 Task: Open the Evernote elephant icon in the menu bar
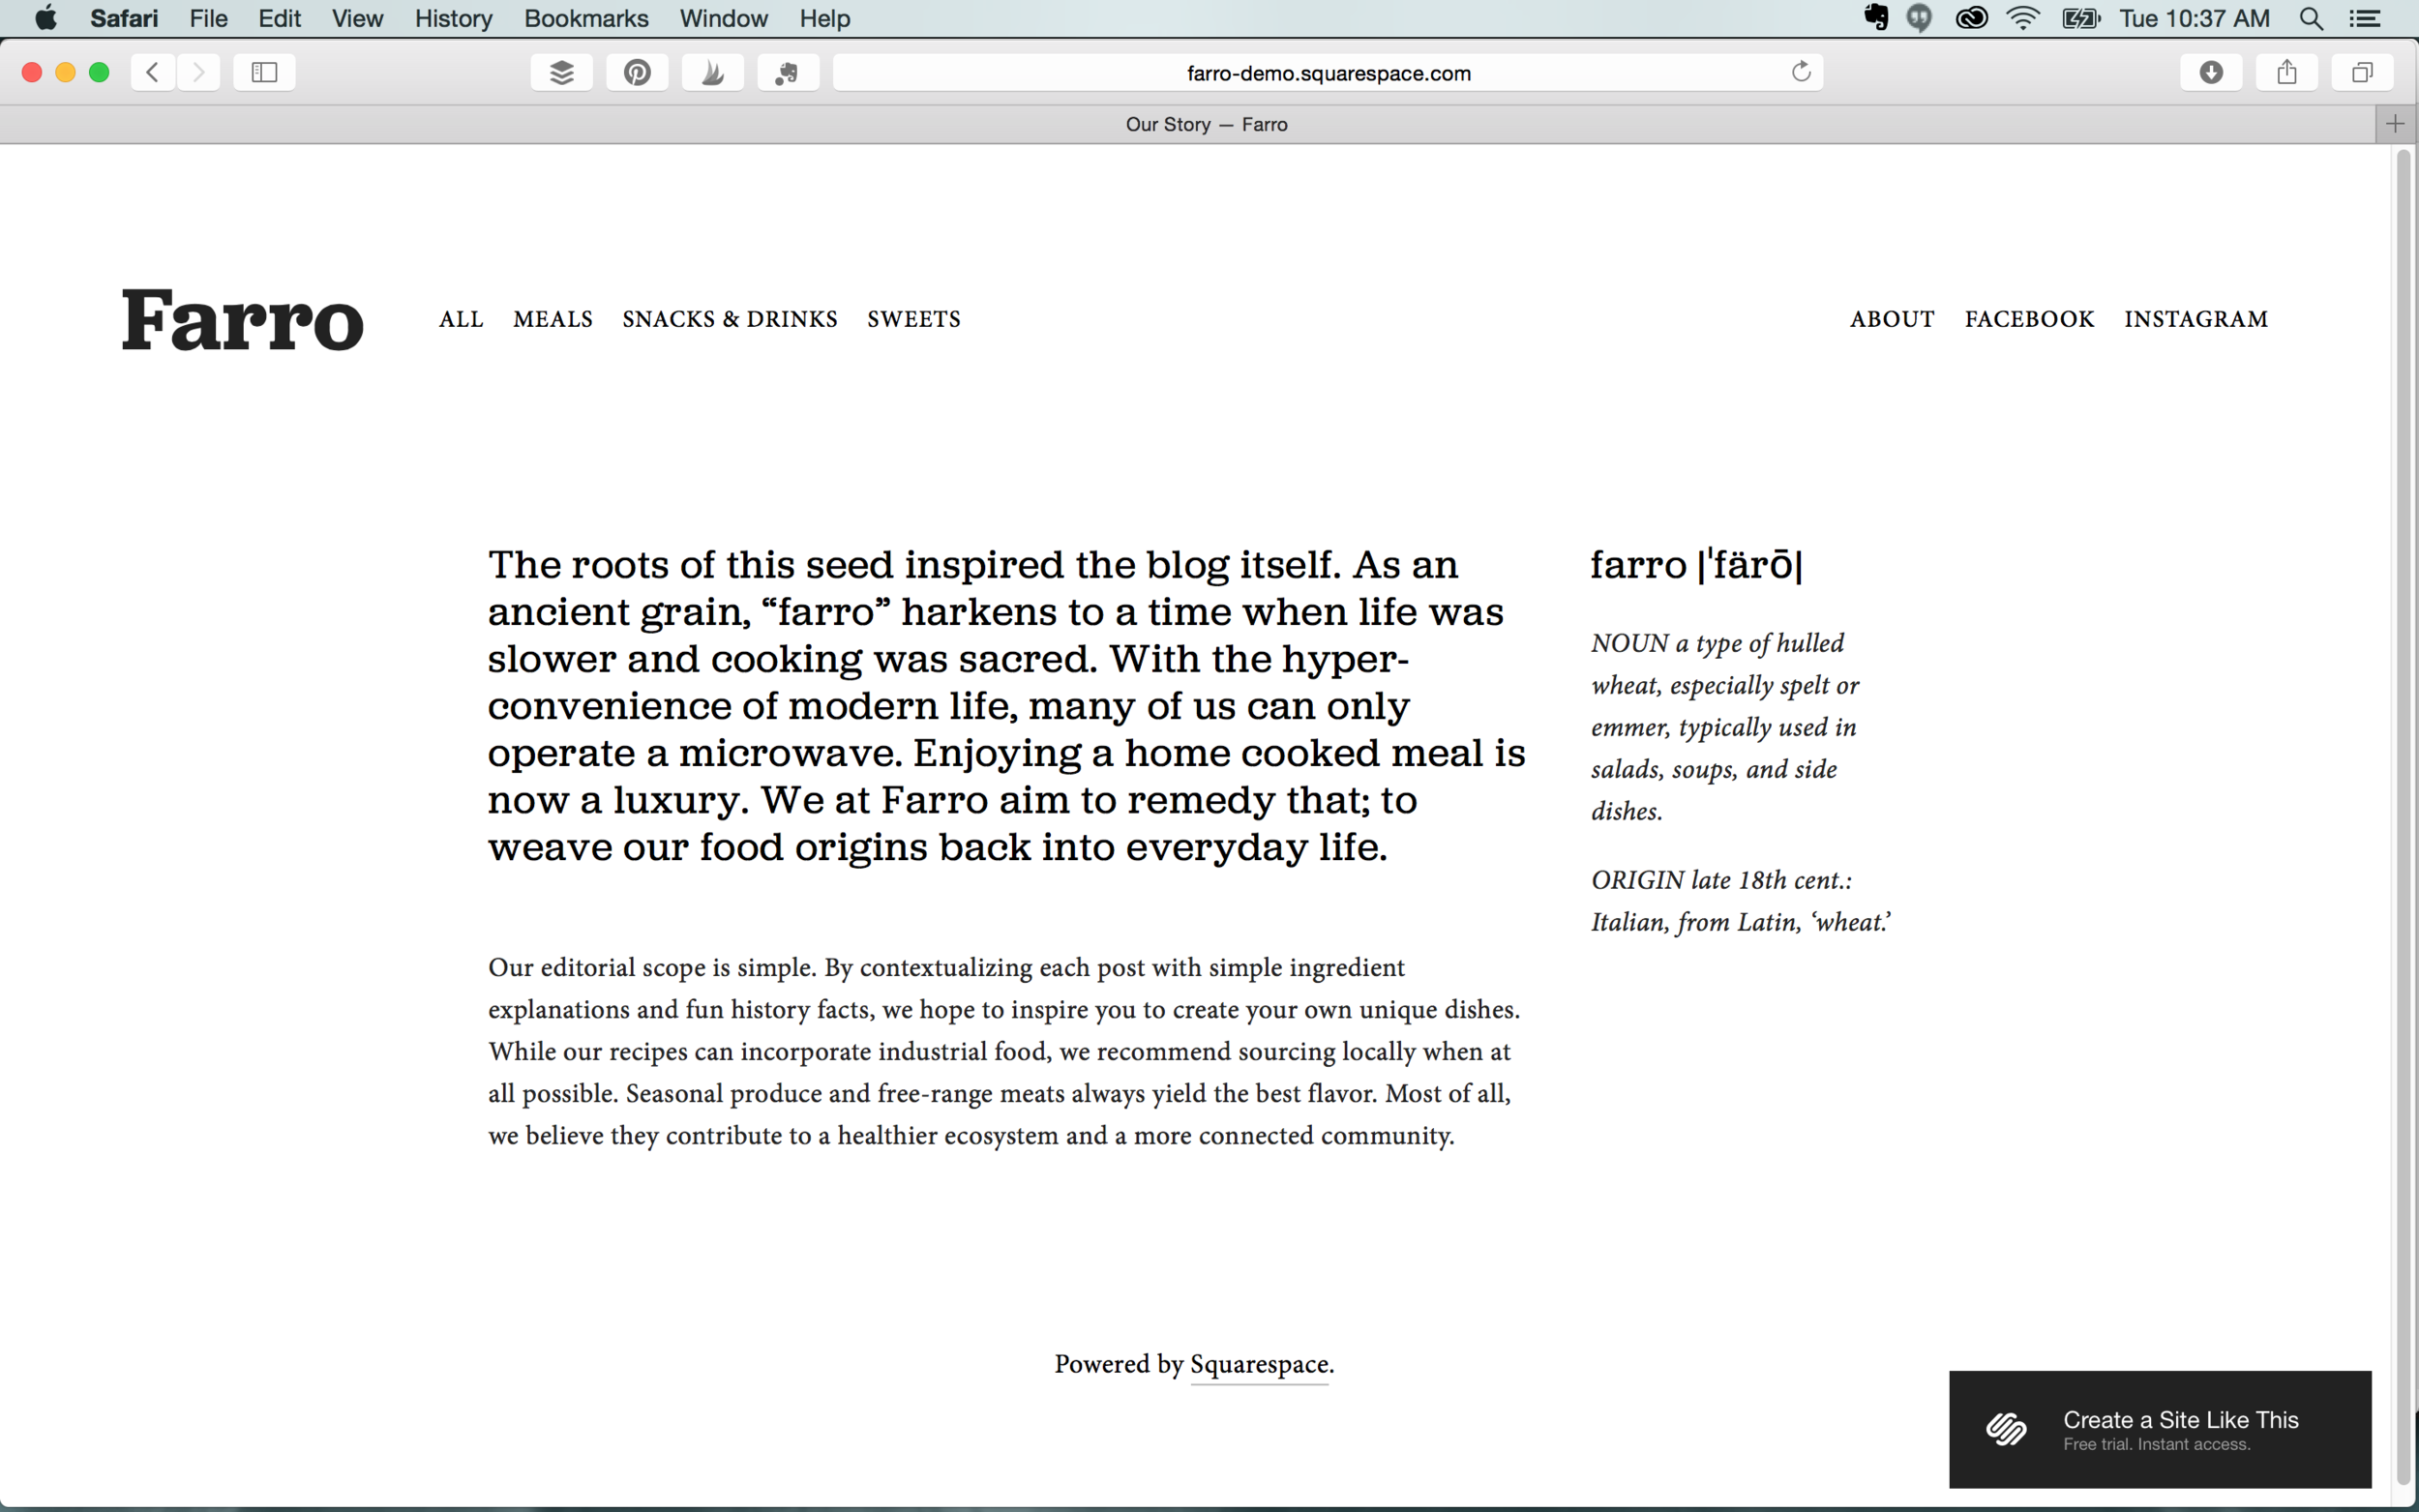point(1876,18)
